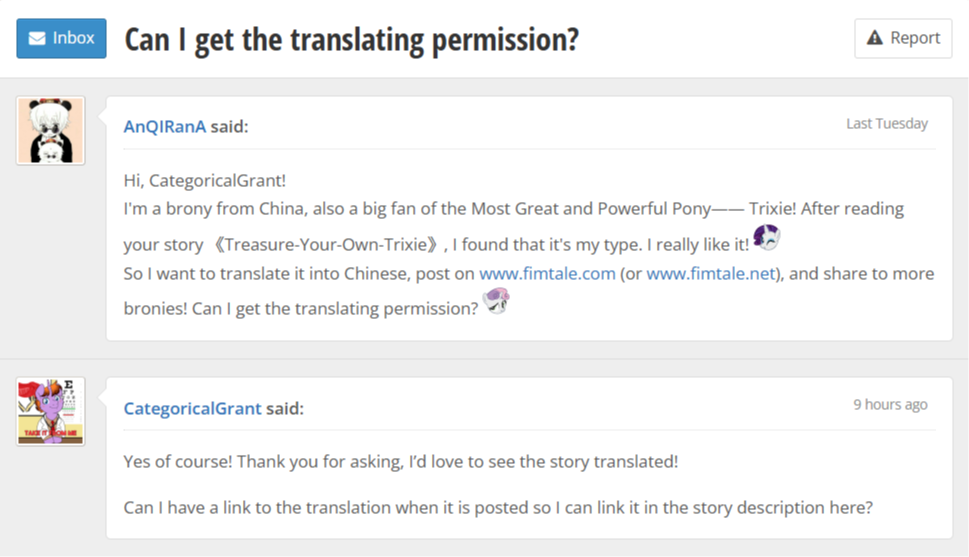Visit CategoricalGrant's user profile link

[192, 408]
